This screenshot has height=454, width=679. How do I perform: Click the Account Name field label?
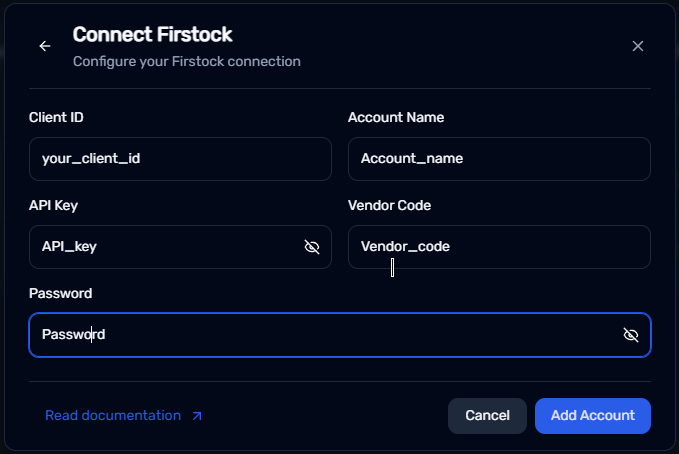point(396,118)
